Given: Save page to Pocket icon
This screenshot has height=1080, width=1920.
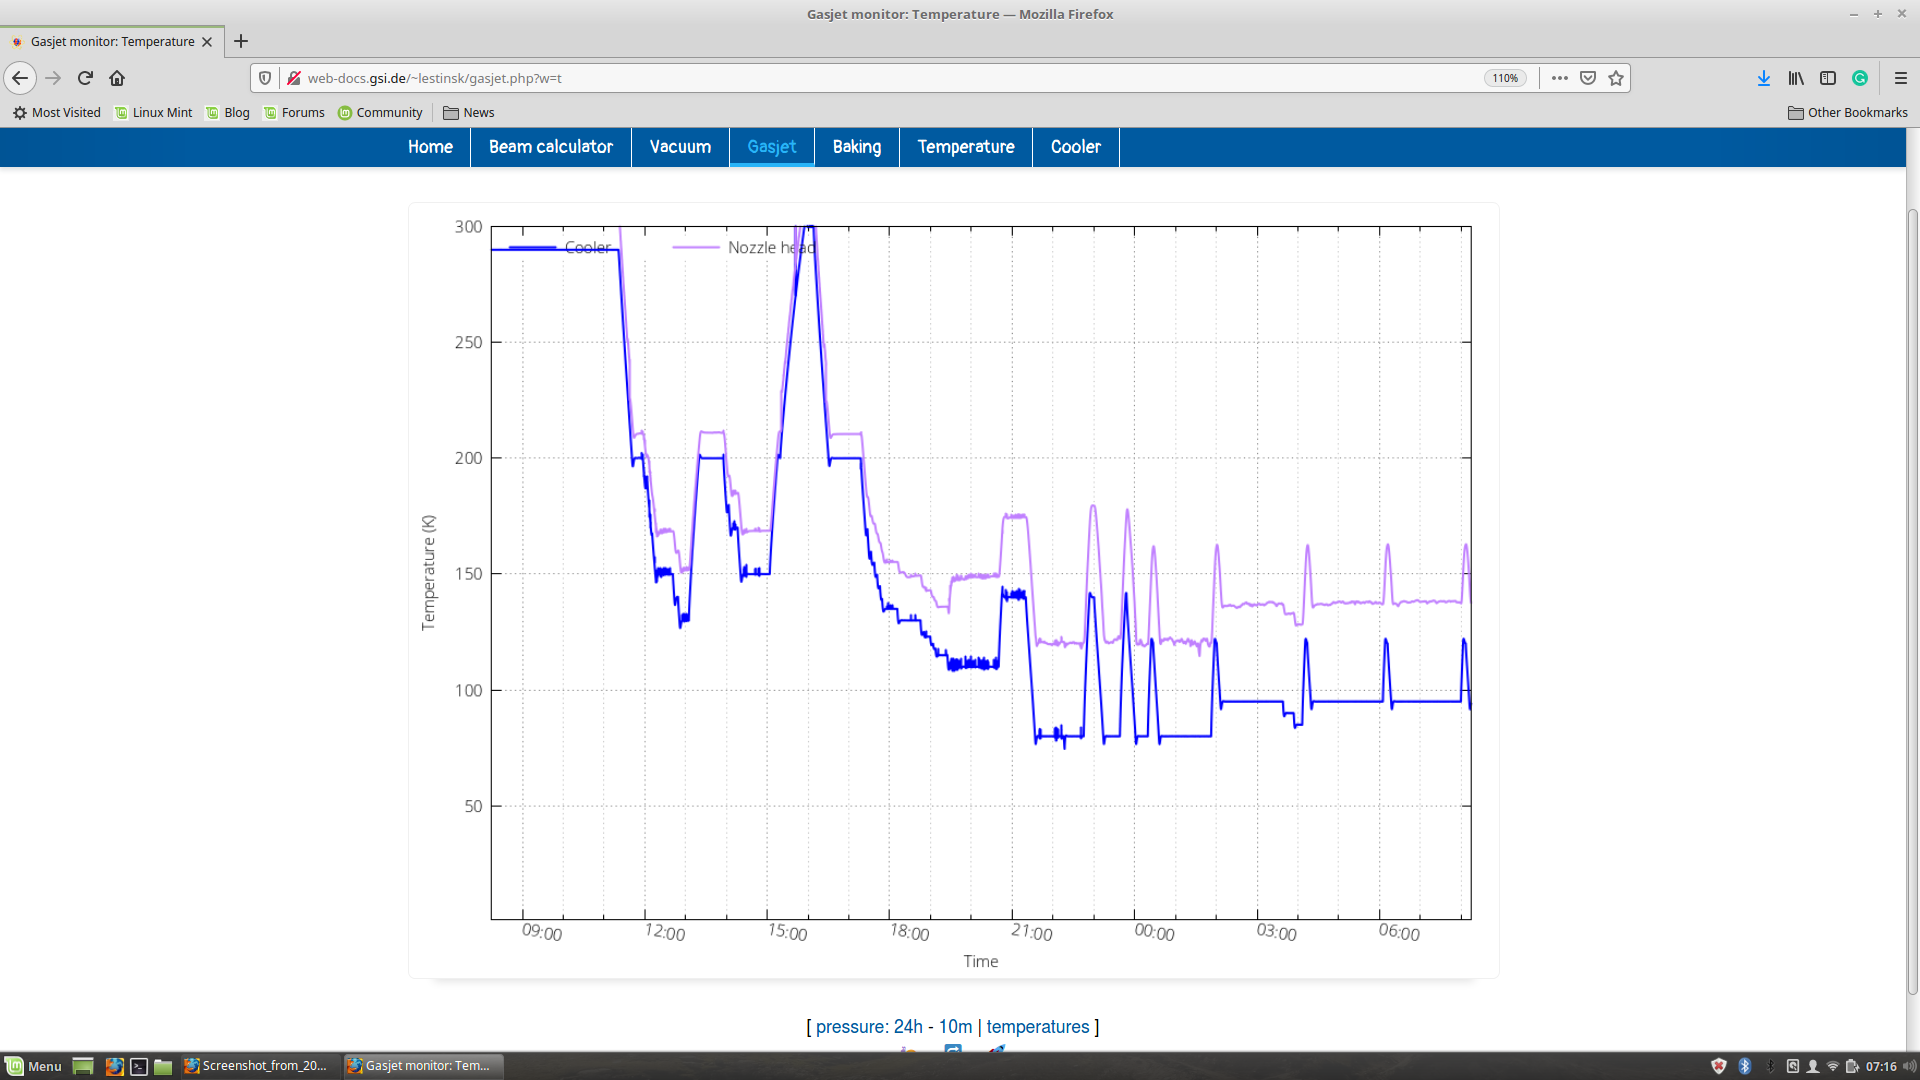Looking at the screenshot, I should 1588,78.
